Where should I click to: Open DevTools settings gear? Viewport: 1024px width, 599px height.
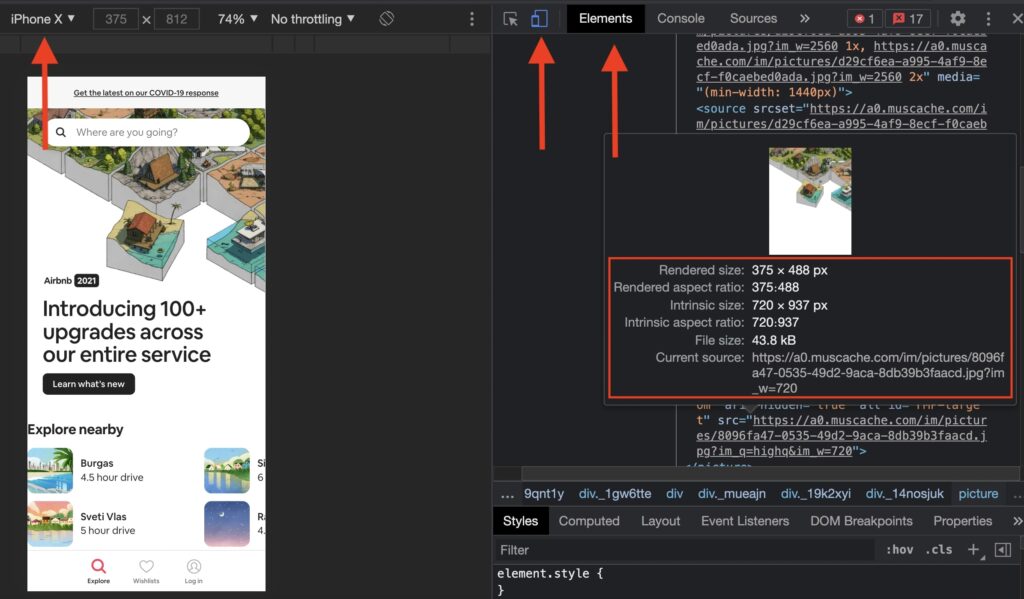[x=957, y=18]
